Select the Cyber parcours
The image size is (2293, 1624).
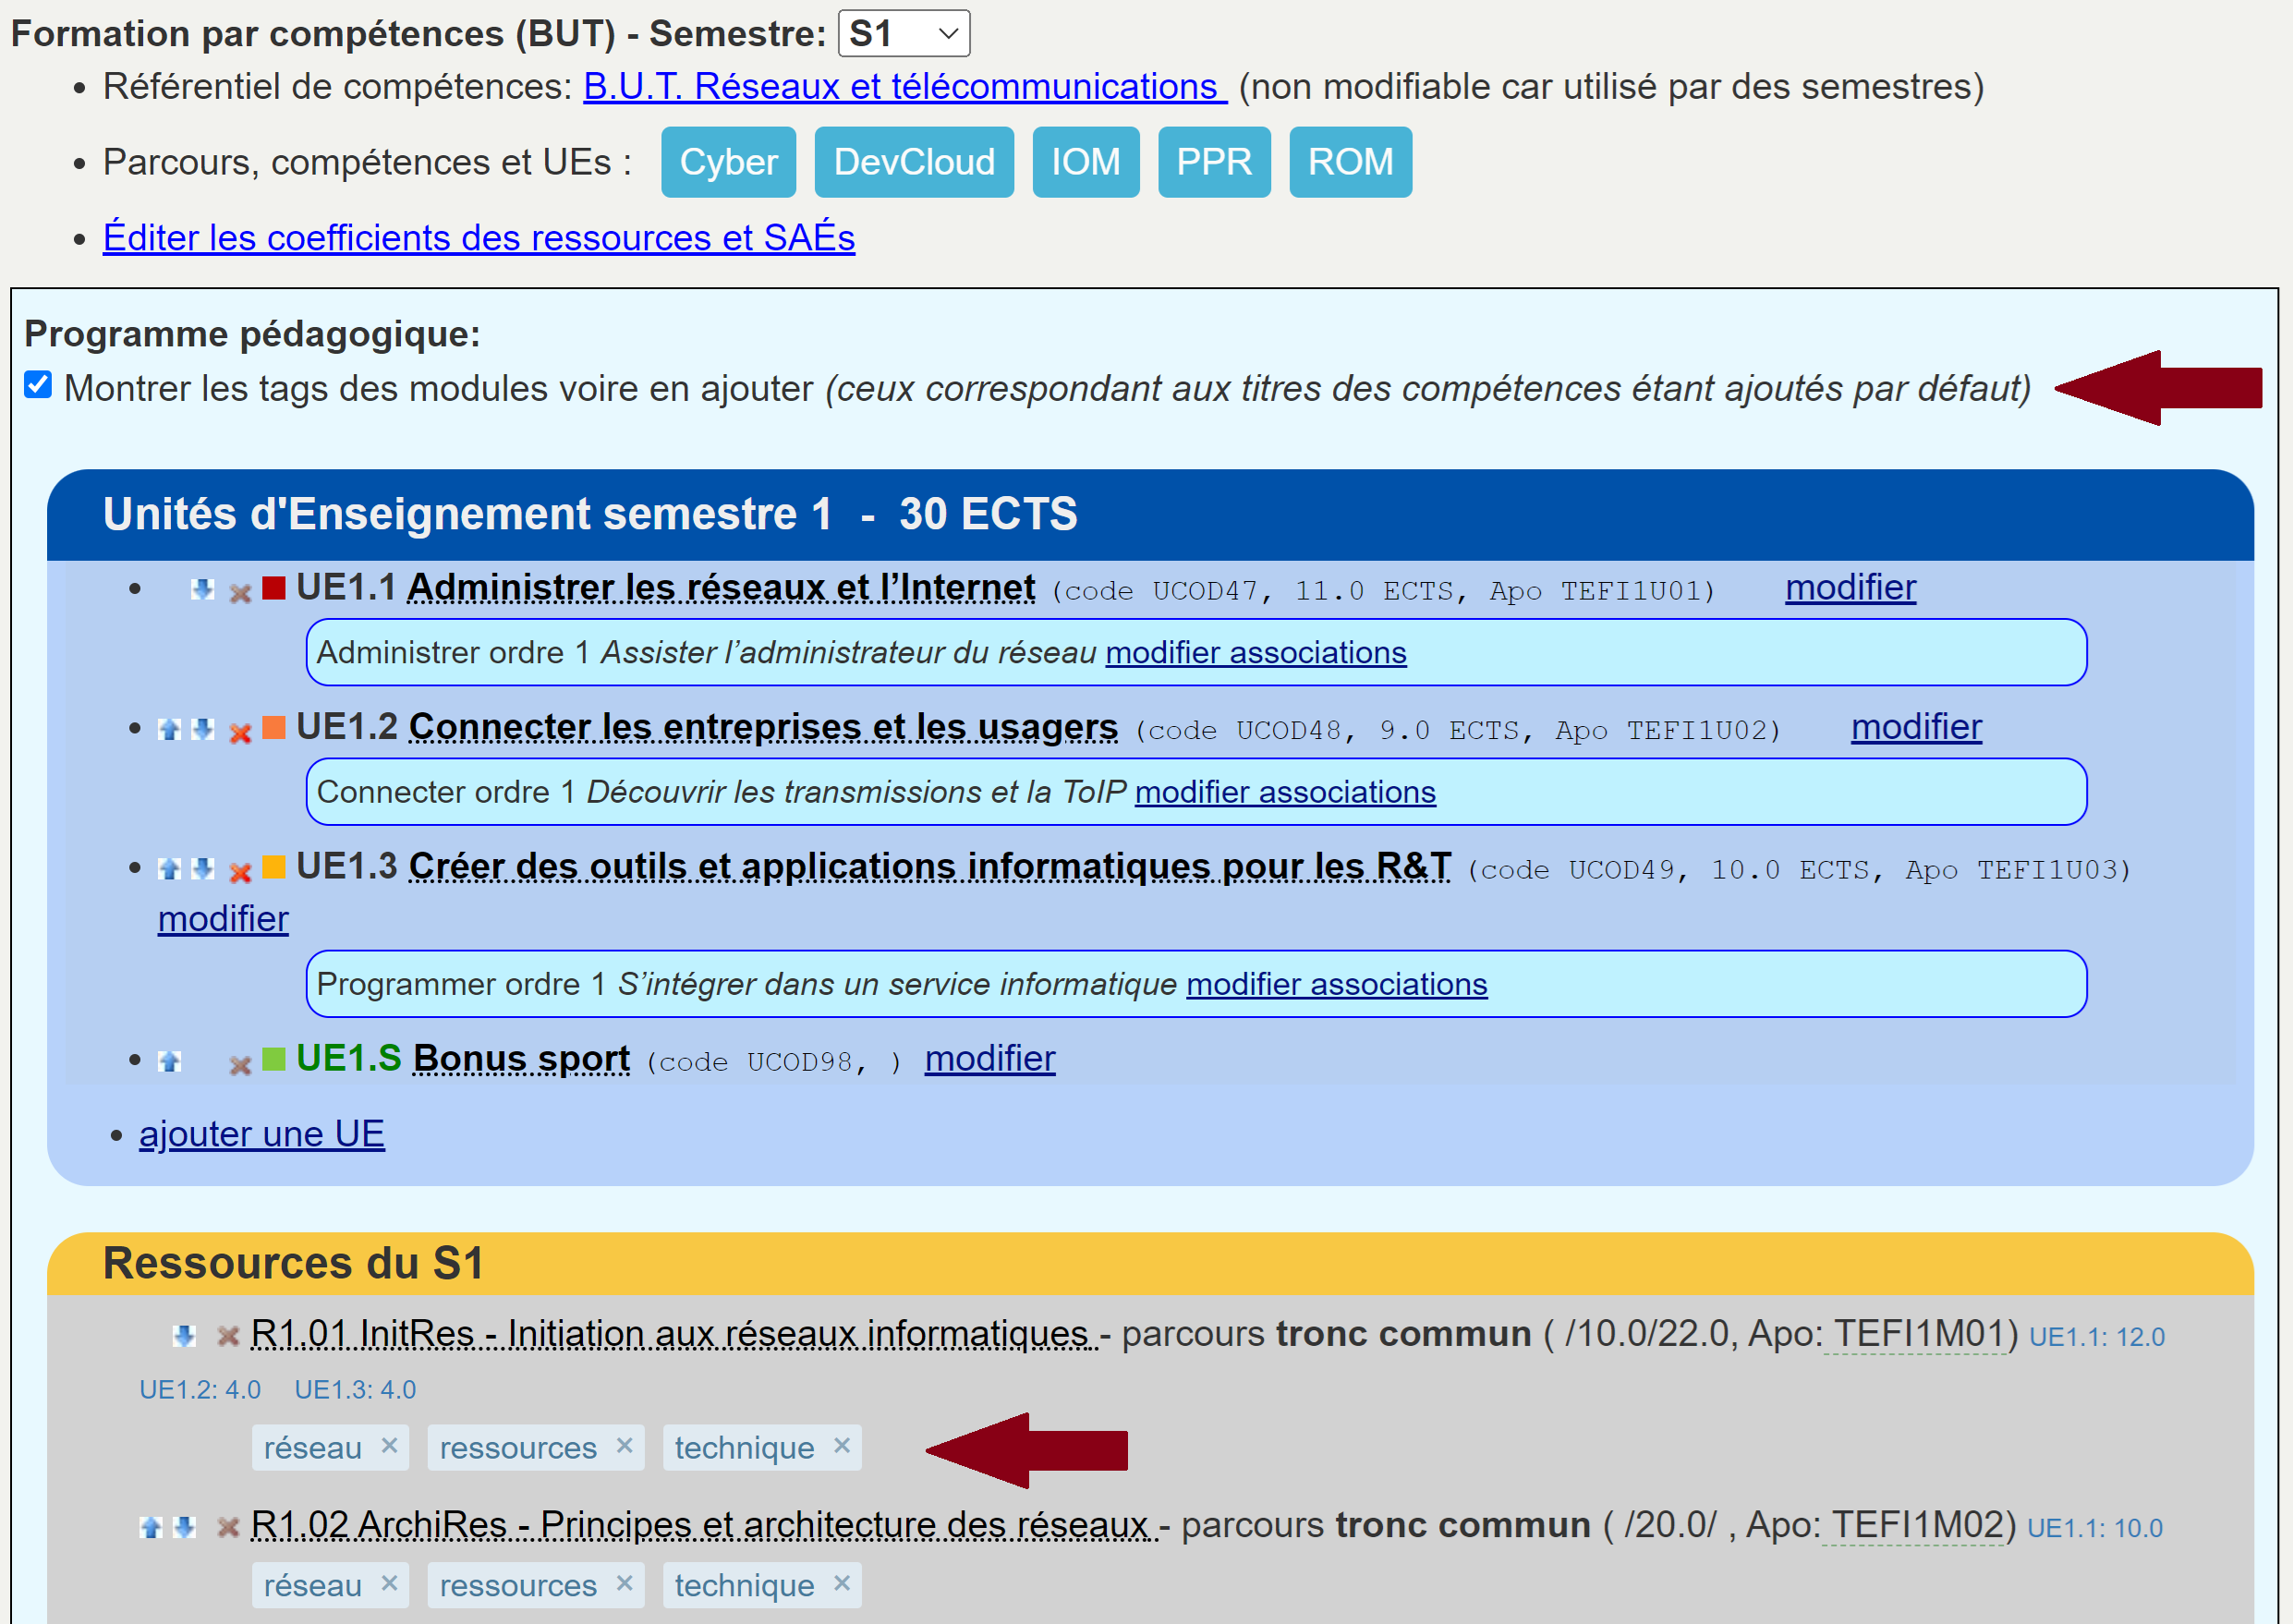[728, 162]
